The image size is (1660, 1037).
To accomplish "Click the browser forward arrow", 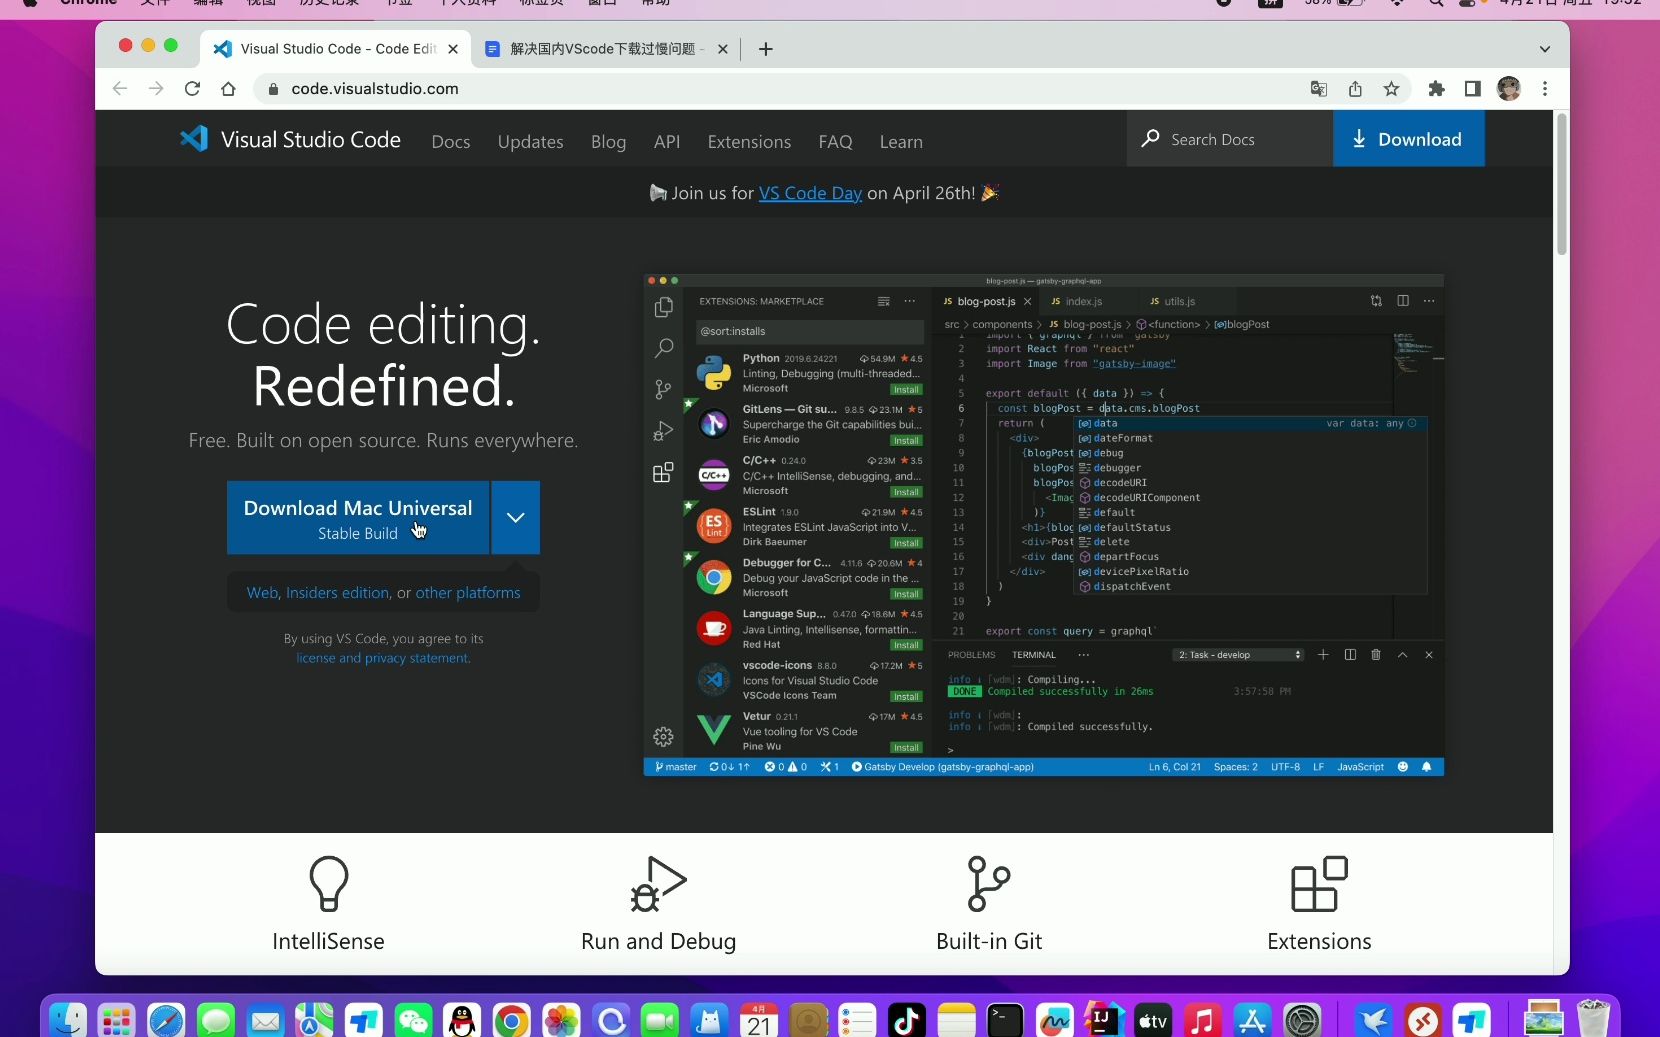I will [x=156, y=88].
